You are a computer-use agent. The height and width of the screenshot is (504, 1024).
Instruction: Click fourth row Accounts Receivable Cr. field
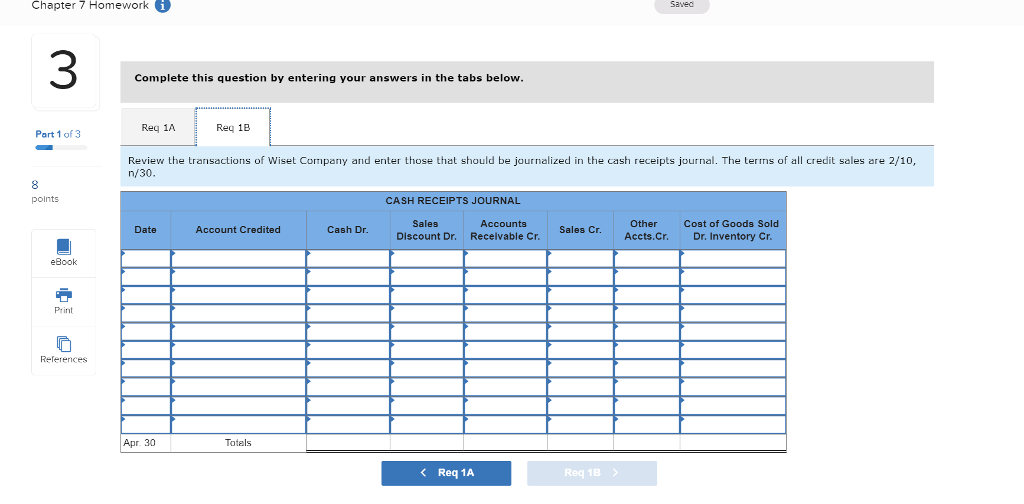click(505, 313)
